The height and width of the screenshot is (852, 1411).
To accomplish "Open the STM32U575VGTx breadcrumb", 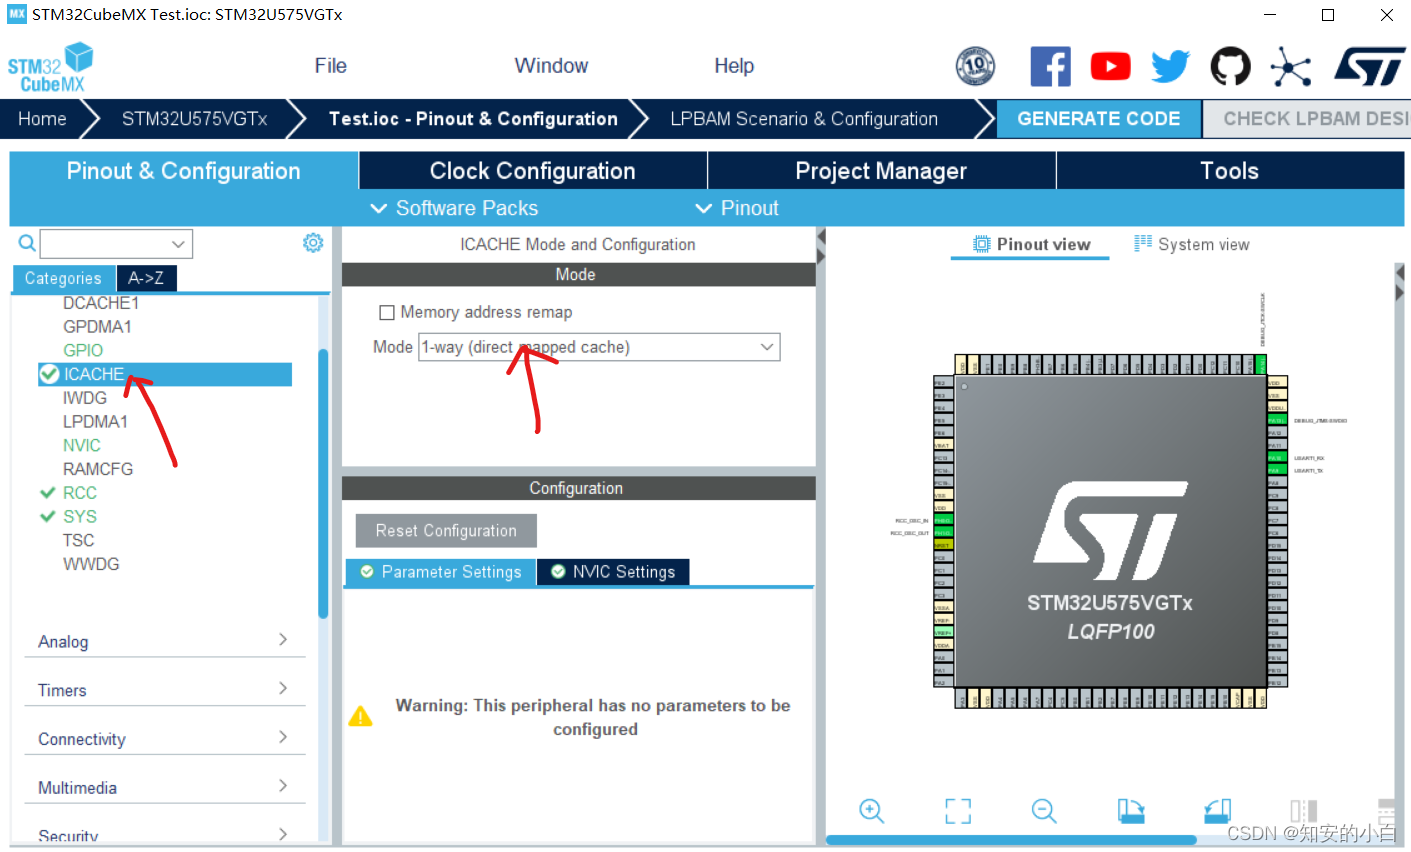I will [194, 119].
